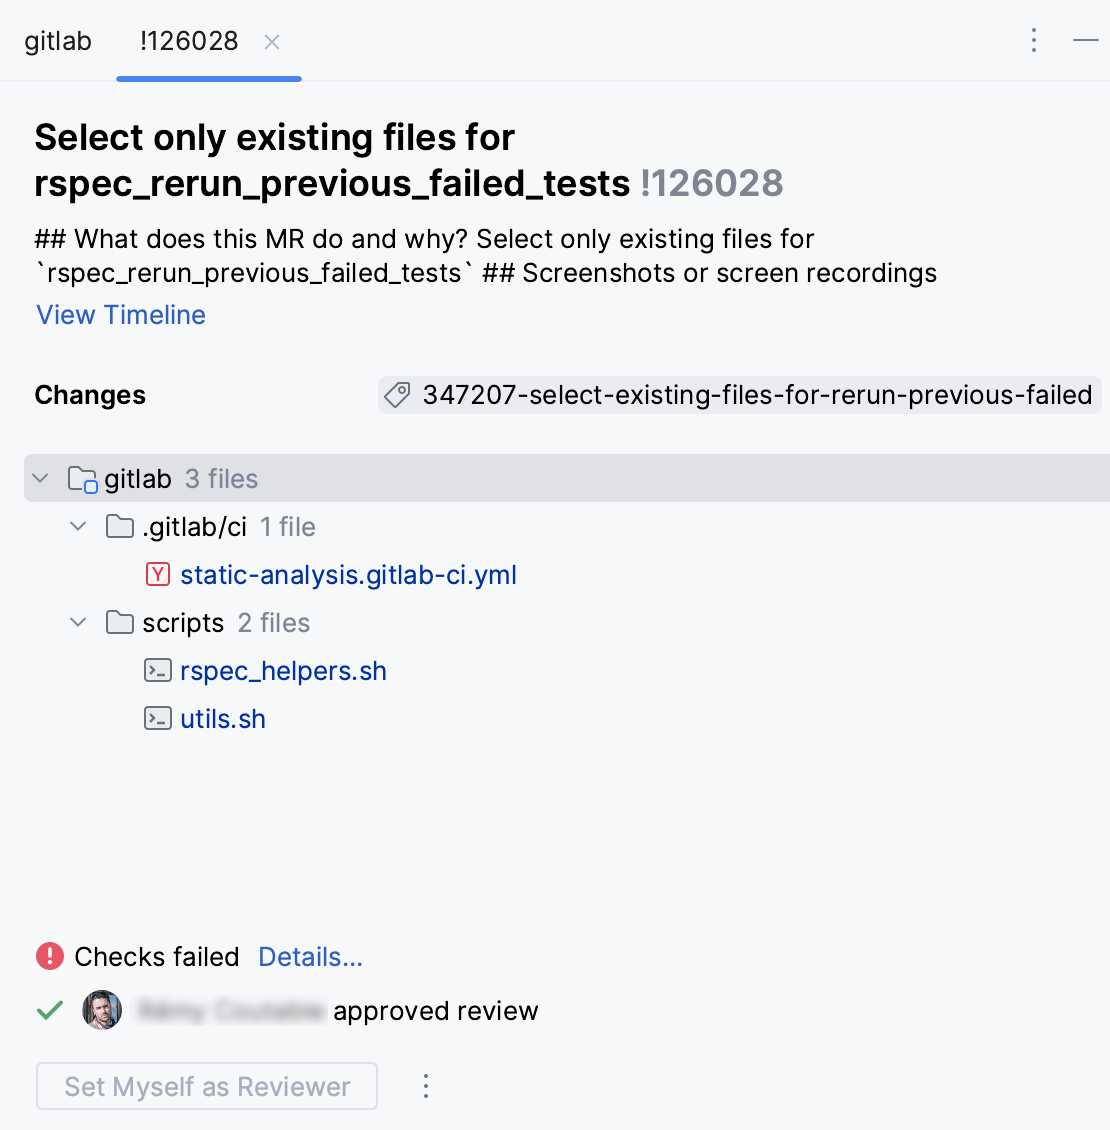Open the kebab menu beside Set Myself as Reviewer
The width and height of the screenshot is (1110, 1130).
coord(425,1086)
